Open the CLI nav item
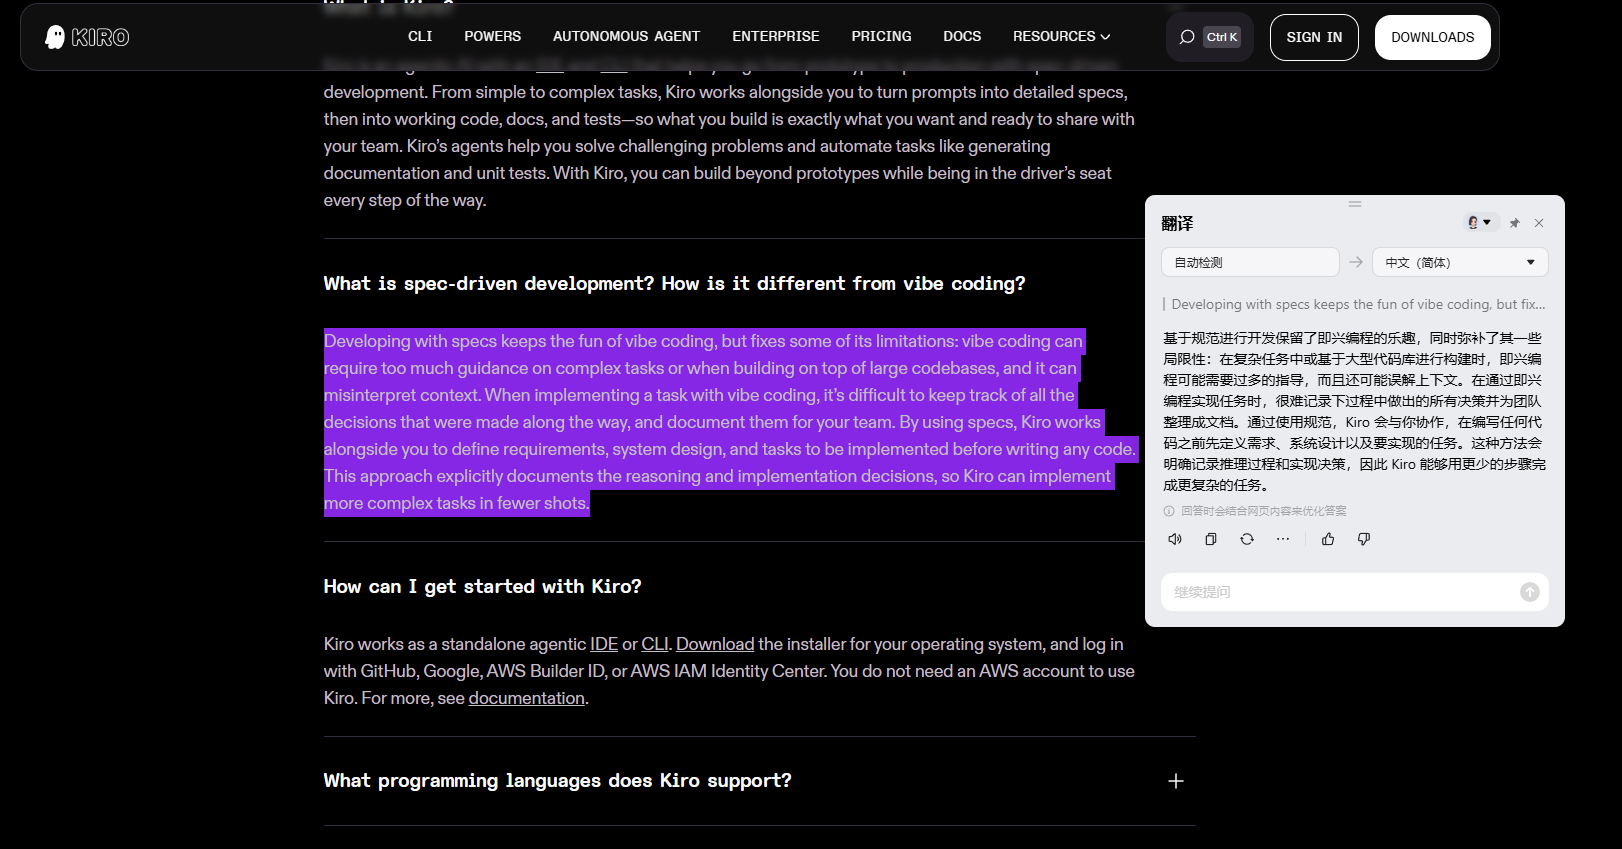 point(420,36)
